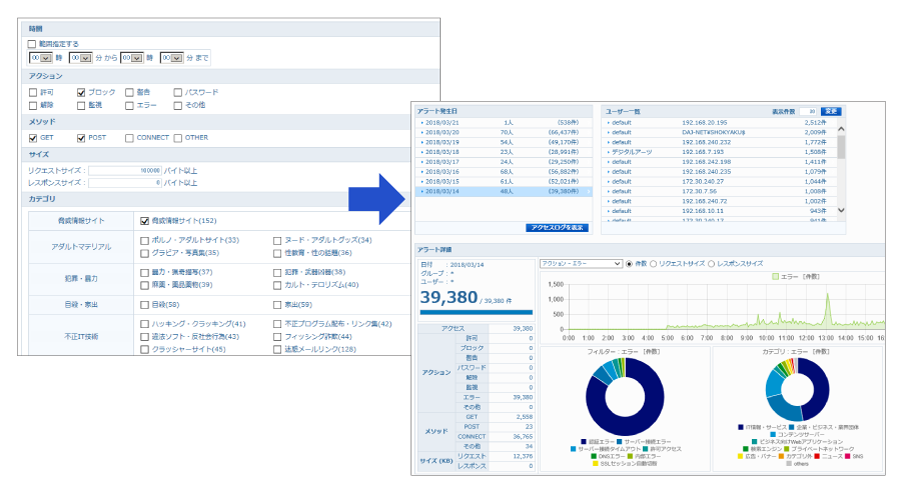Click the アクセスログを表示 button

(x=557, y=228)
